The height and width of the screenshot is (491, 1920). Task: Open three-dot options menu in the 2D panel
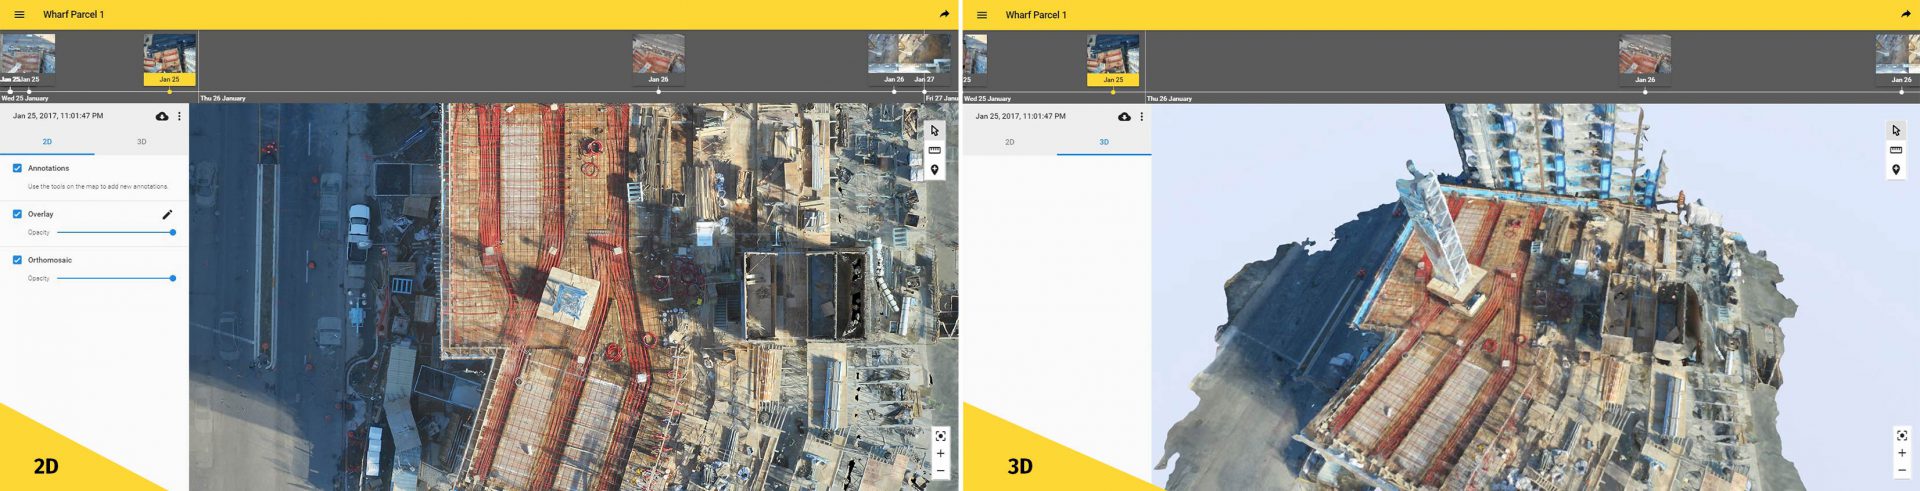point(180,117)
